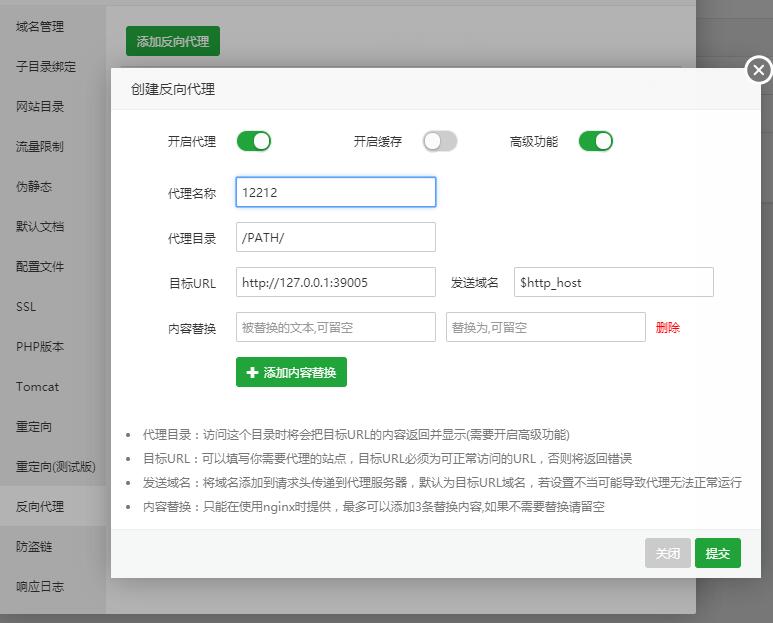Focus the 目标URL input field

click(x=336, y=282)
